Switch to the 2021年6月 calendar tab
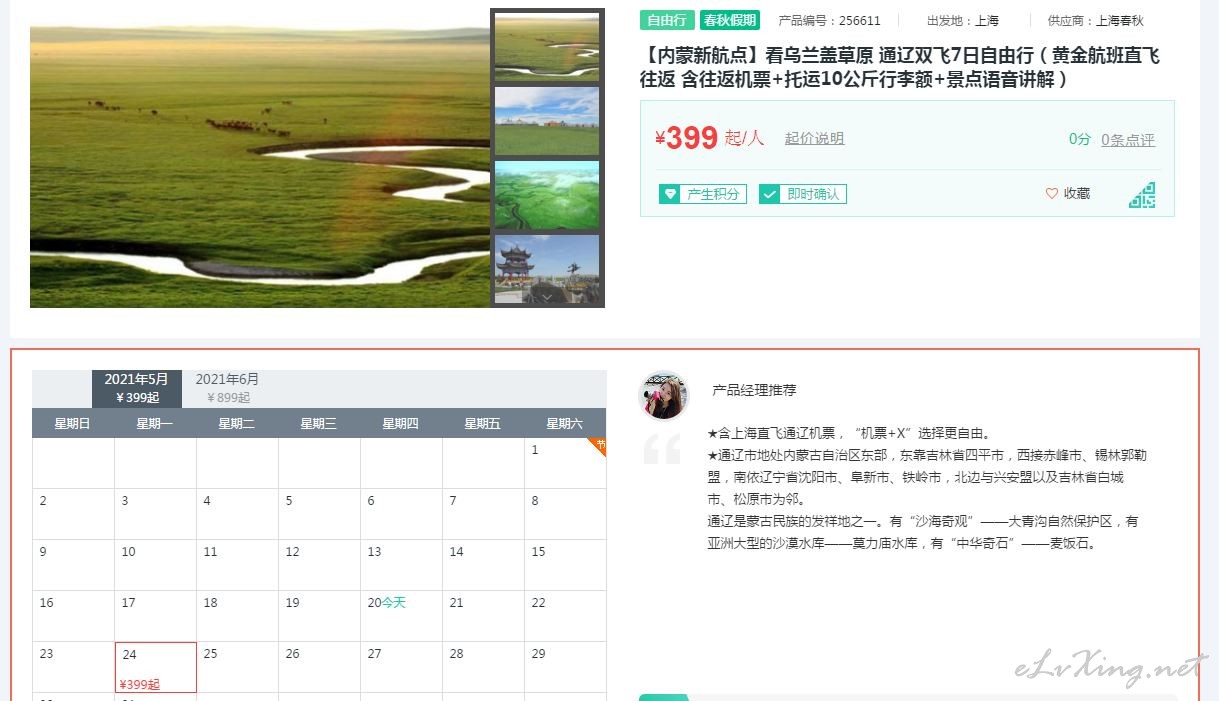 227,388
